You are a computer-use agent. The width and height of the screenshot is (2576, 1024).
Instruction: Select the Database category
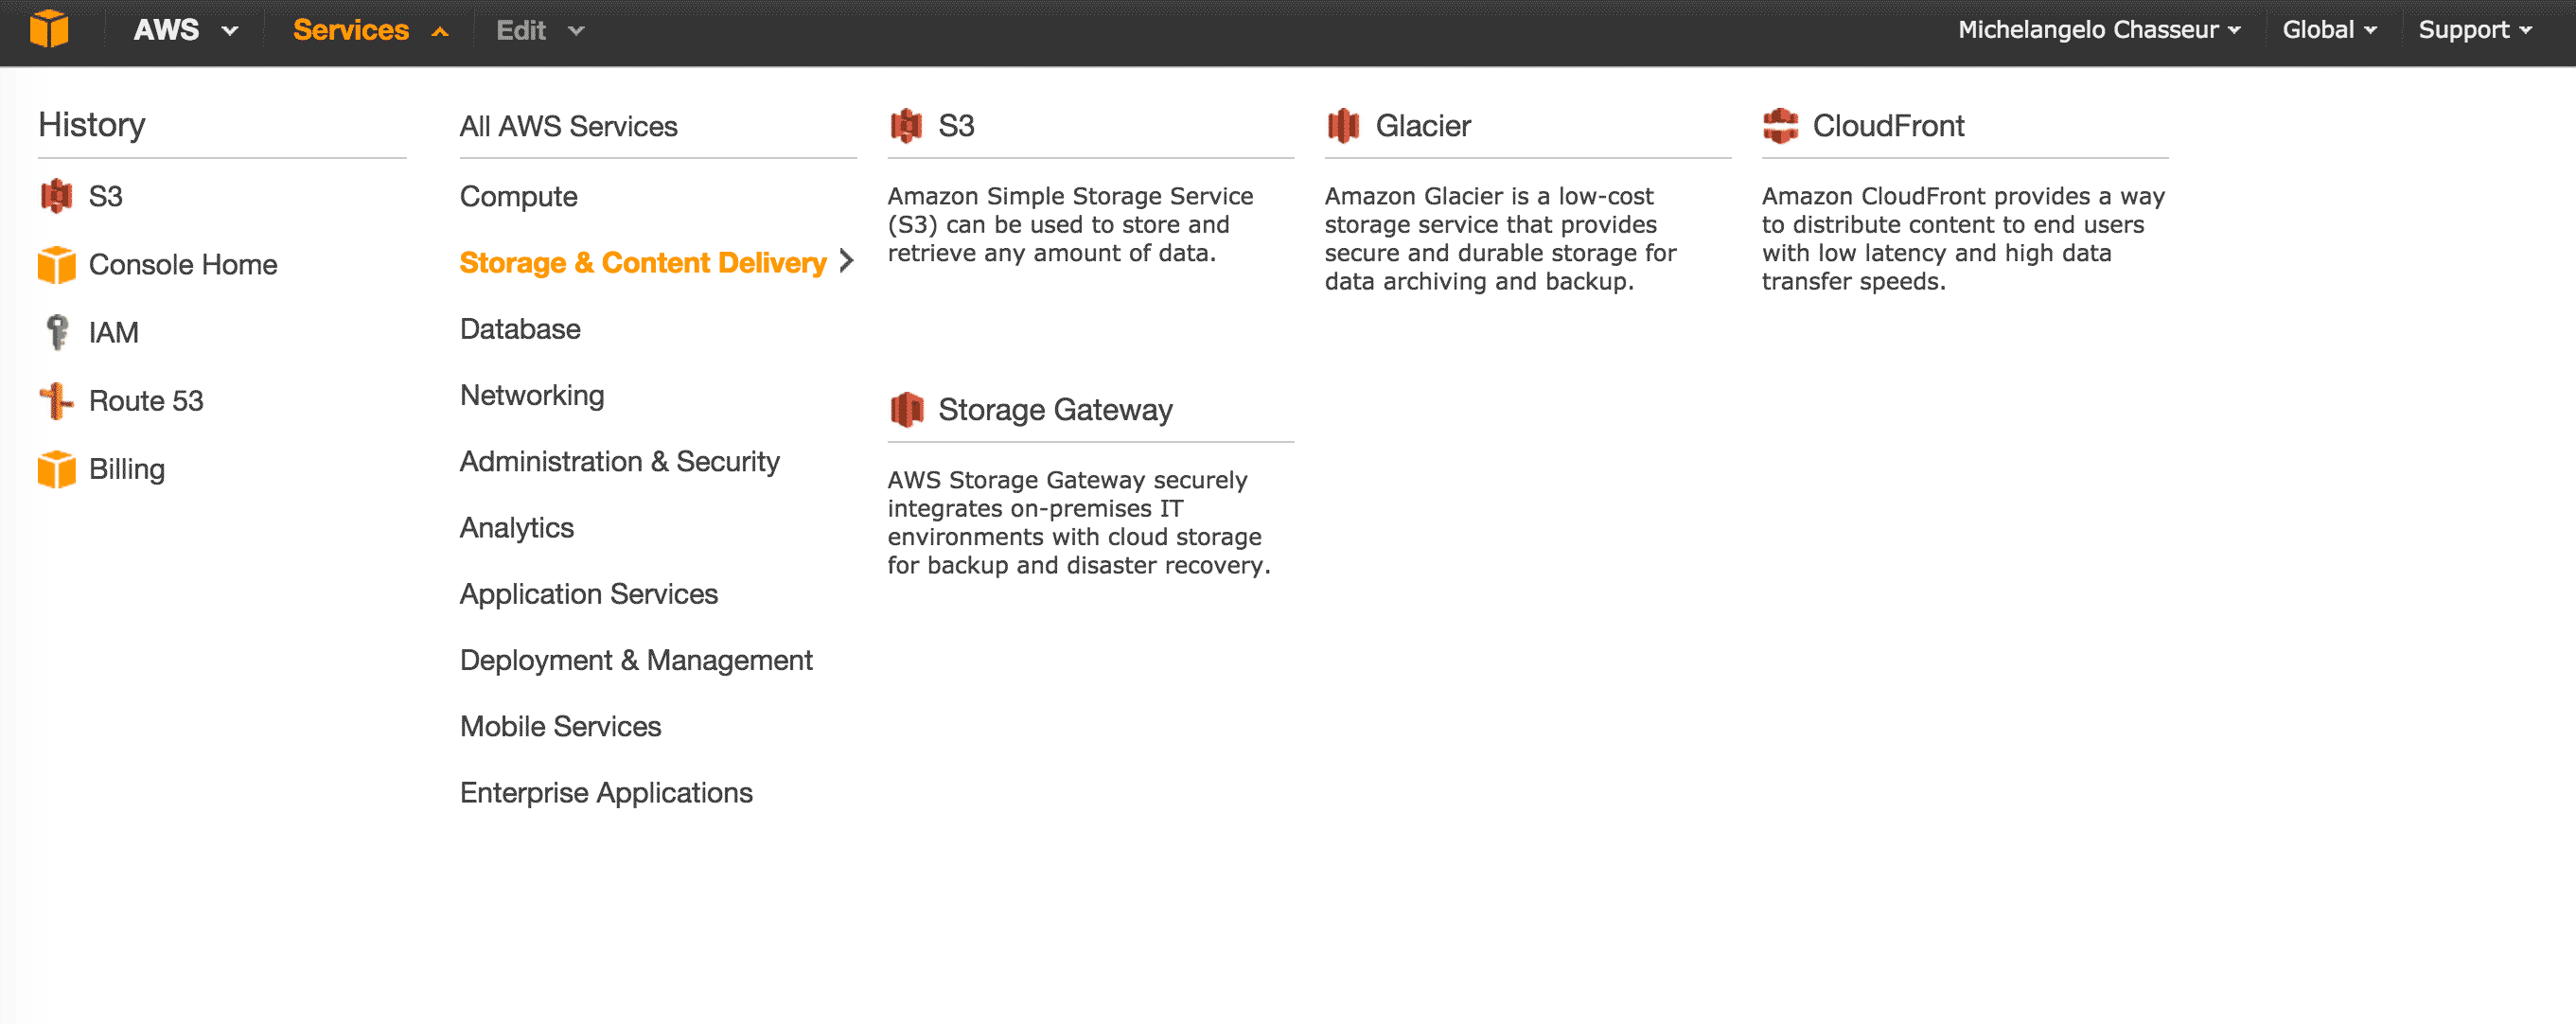pos(520,329)
